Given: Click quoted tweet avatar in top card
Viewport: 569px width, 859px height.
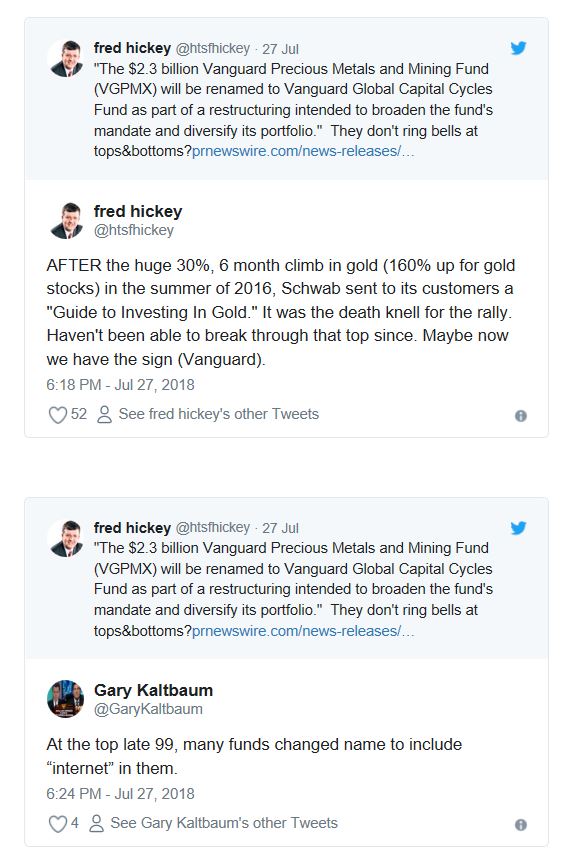Looking at the screenshot, I should point(66,58).
